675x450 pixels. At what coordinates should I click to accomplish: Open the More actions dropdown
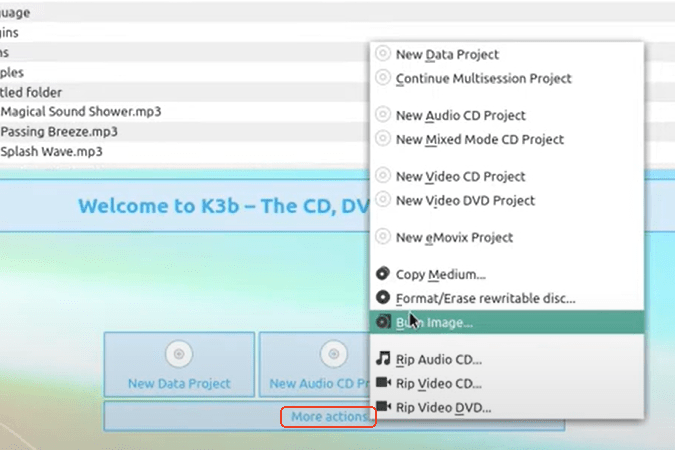pyautogui.click(x=329, y=416)
